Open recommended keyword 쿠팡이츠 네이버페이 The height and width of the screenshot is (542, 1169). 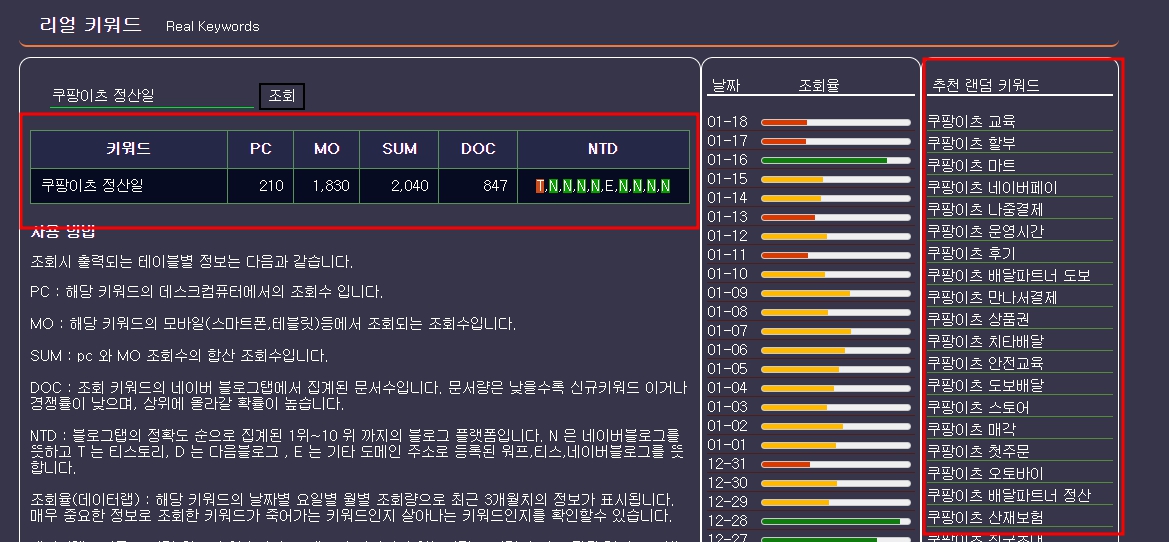click(992, 187)
